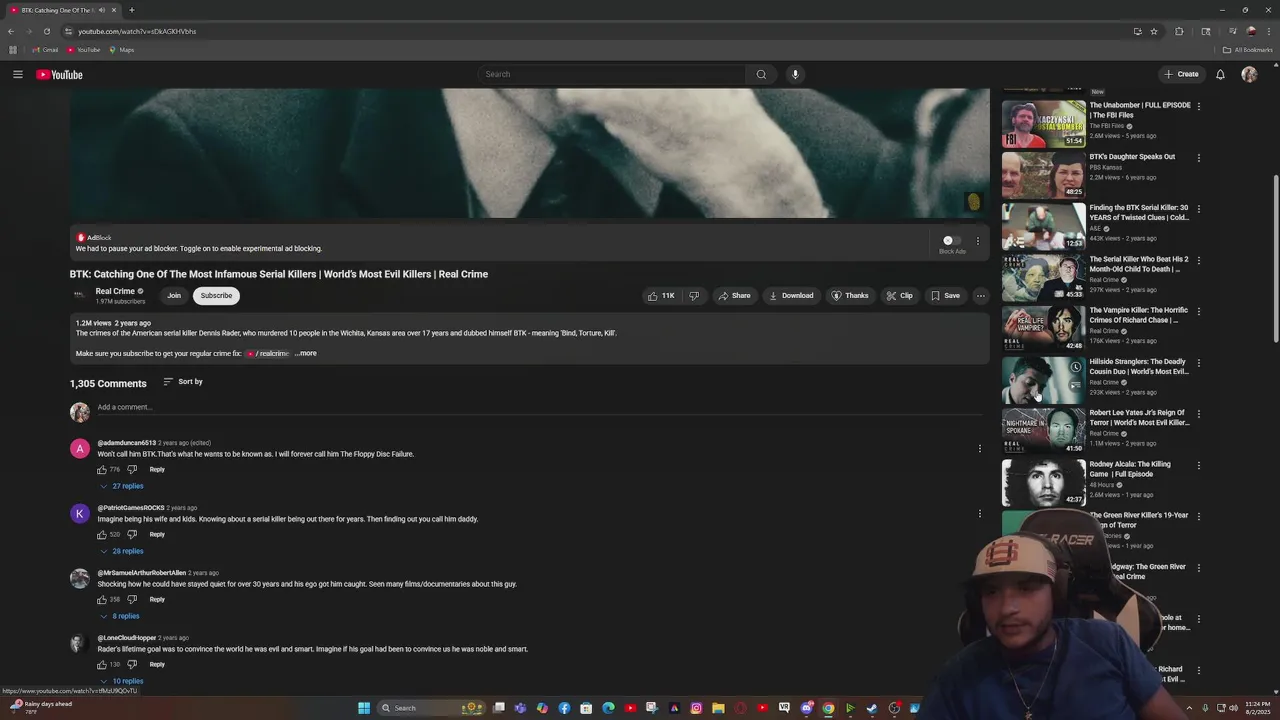This screenshot has height=720, width=1280.
Task: Open the Create menu button
Action: point(1181,74)
